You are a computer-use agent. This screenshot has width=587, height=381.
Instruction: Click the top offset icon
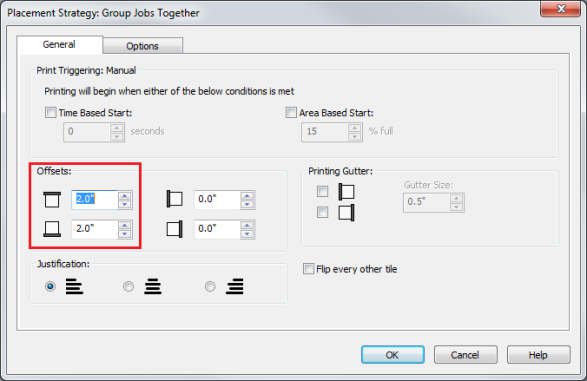pos(52,199)
